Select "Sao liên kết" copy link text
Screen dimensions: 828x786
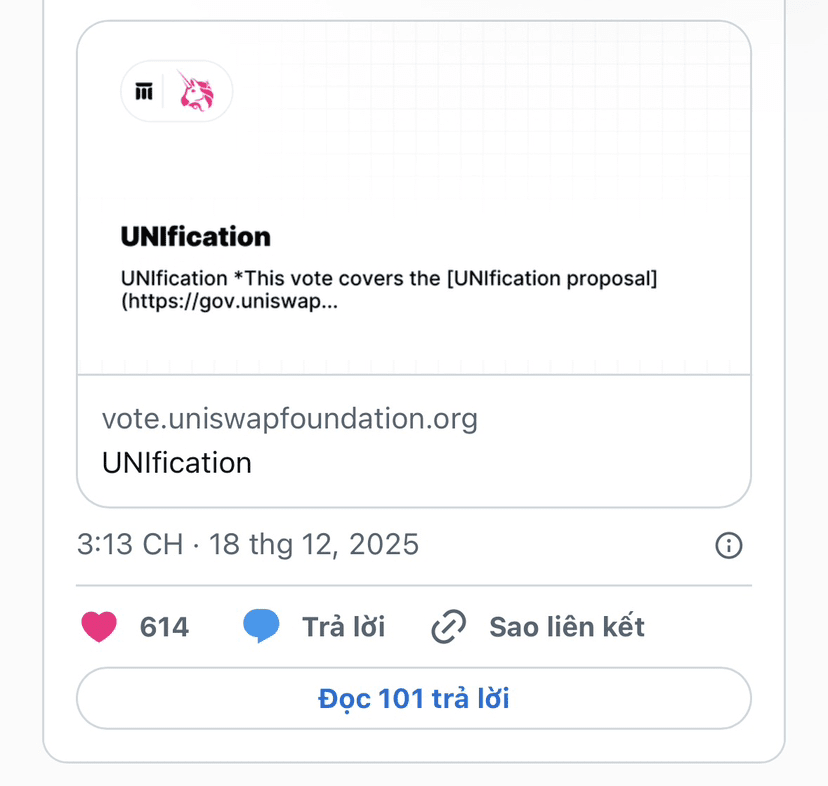pos(566,627)
